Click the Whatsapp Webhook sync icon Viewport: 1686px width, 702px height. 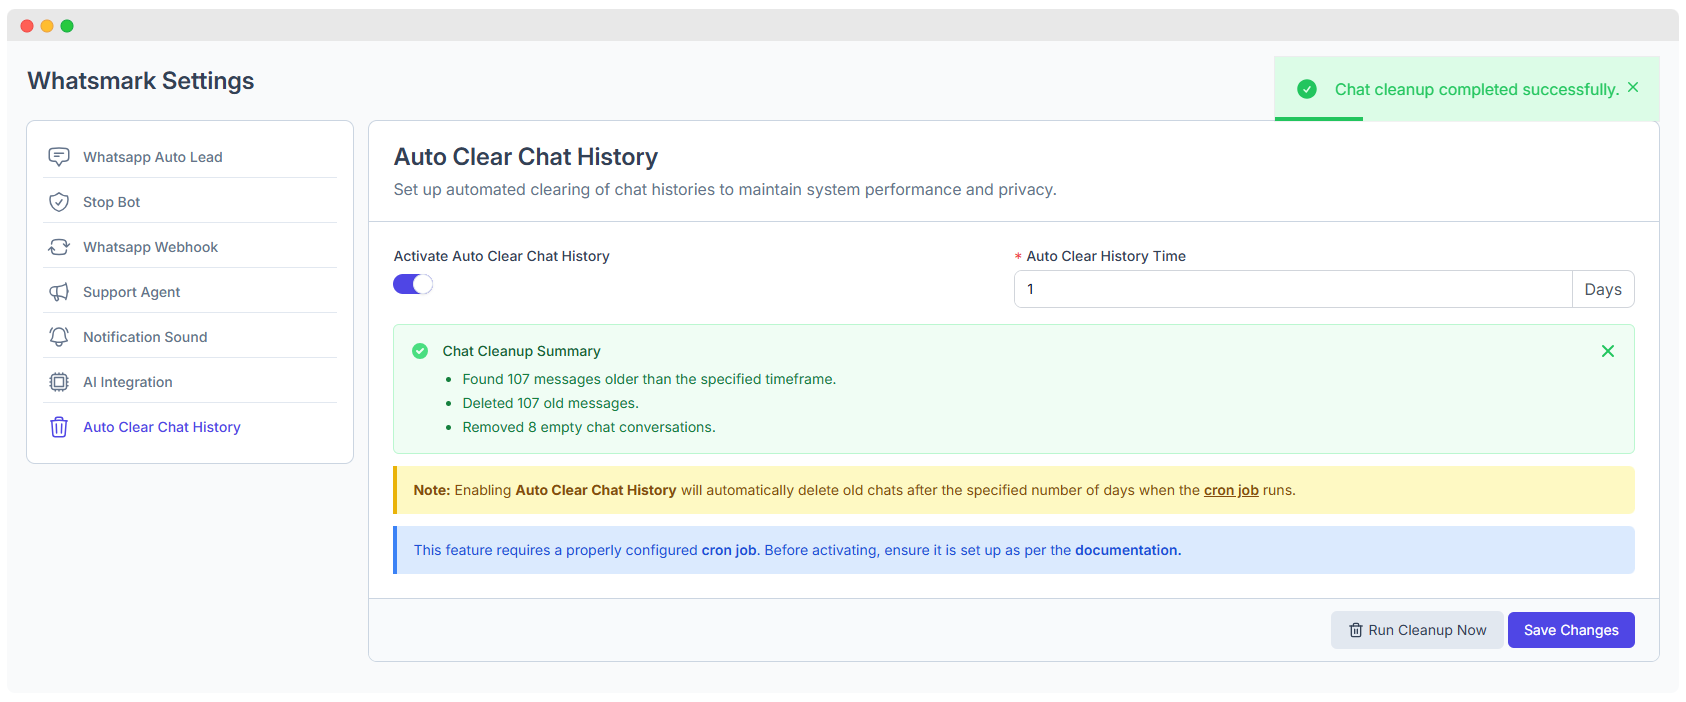(59, 247)
